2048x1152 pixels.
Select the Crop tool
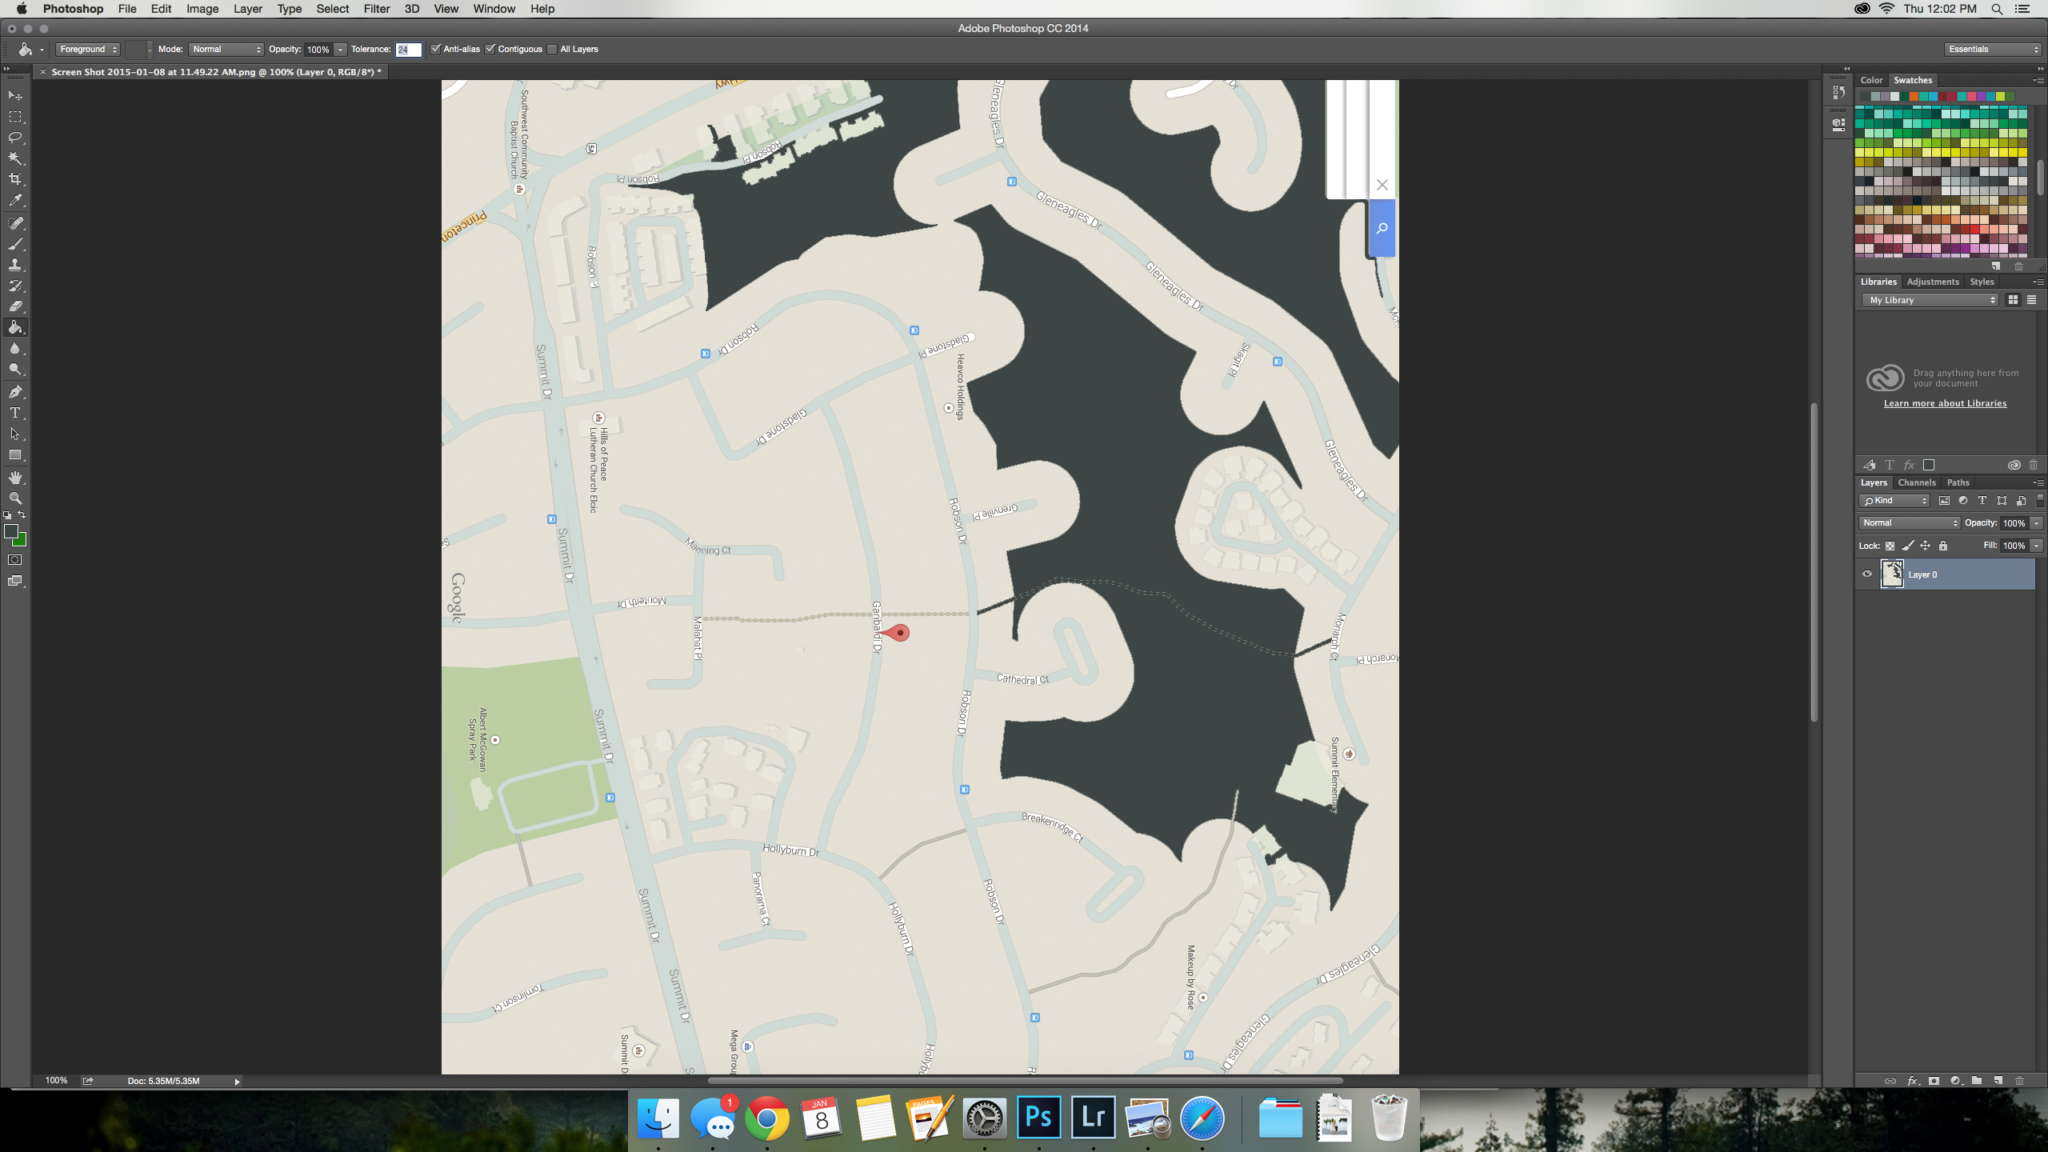[x=15, y=179]
